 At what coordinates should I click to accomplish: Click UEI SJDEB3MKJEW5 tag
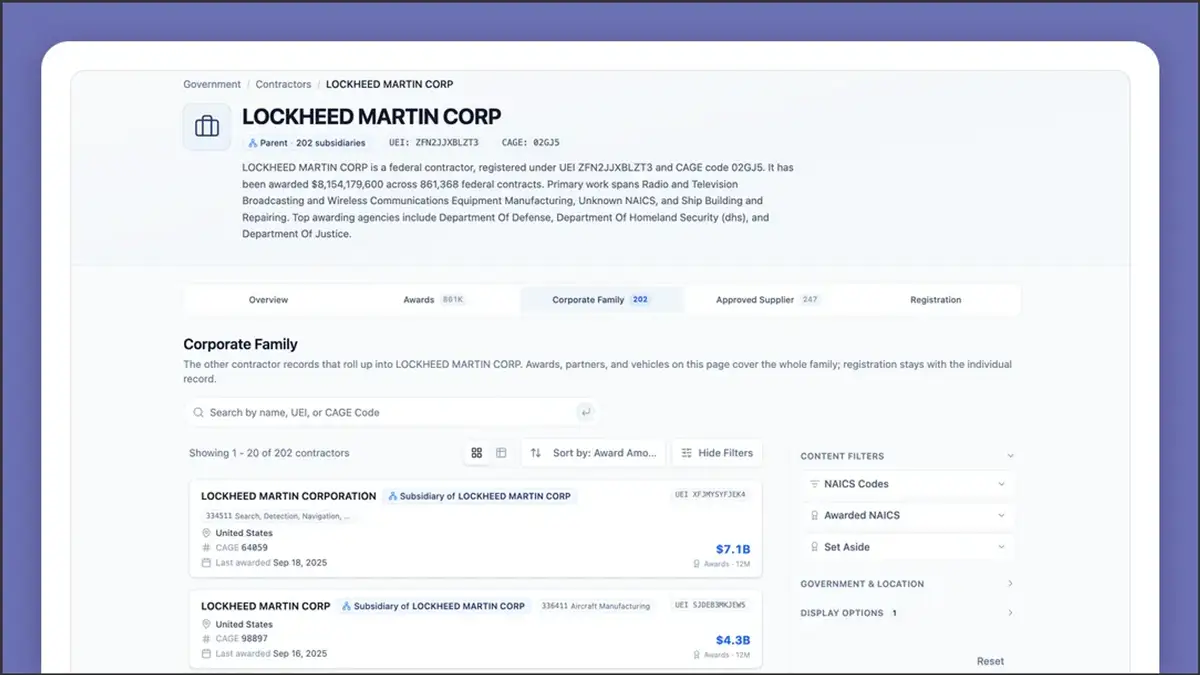tap(710, 605)
